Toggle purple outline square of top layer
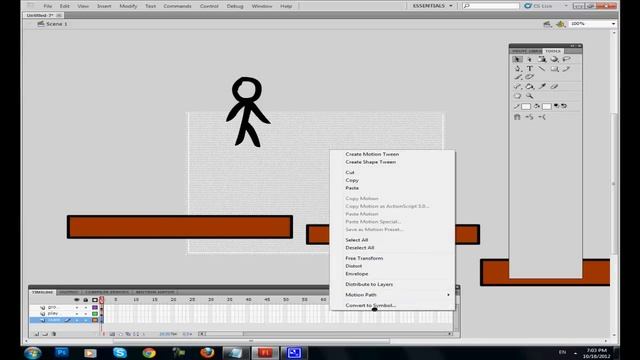The image size is (640, 360). pos(95,307)
